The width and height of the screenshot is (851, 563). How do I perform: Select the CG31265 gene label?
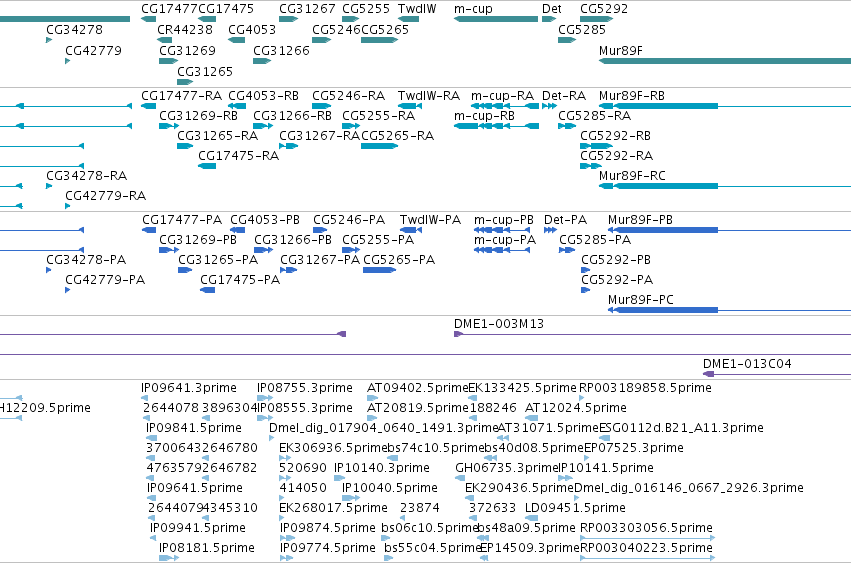[205, 72]
